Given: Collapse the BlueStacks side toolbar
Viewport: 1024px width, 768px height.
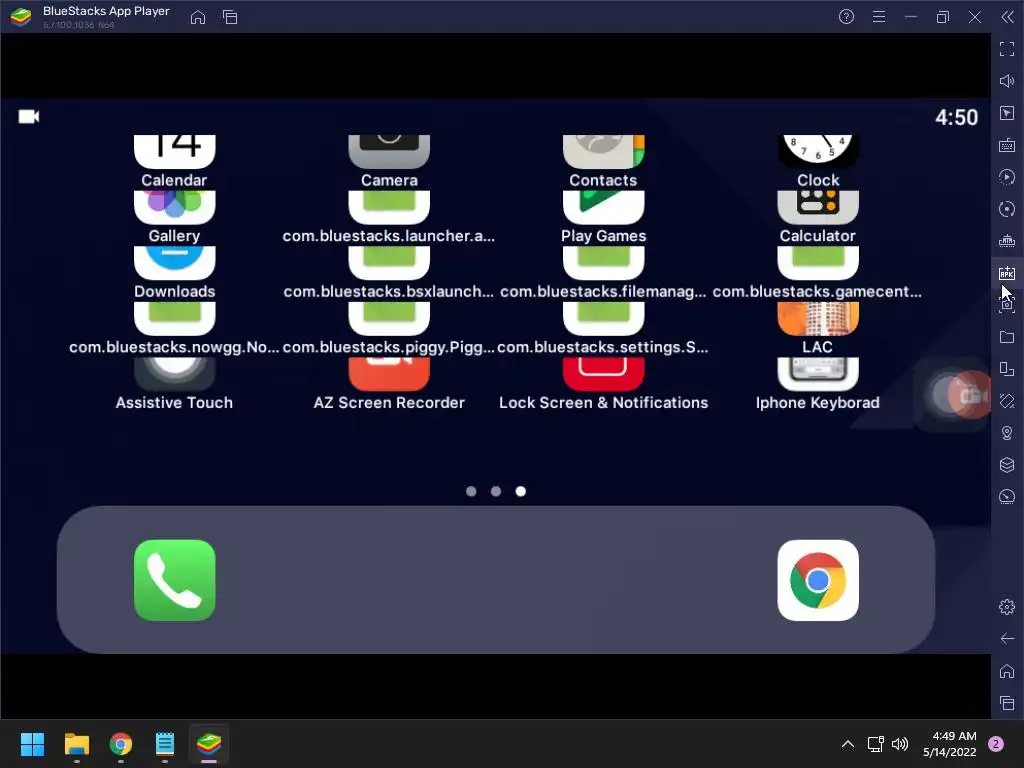Looking at the screenshot, I should tap(1008, 17).
